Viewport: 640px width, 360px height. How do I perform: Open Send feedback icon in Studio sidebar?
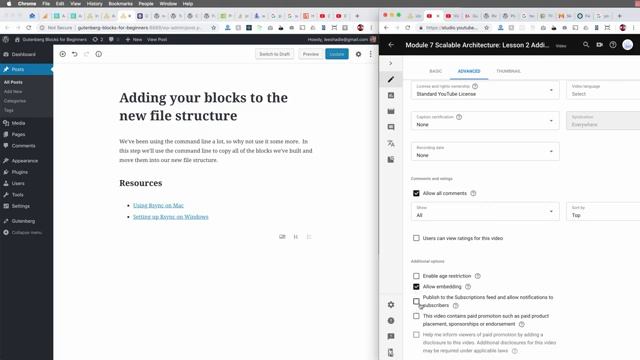pyautogui.click(x=391, y=336)
